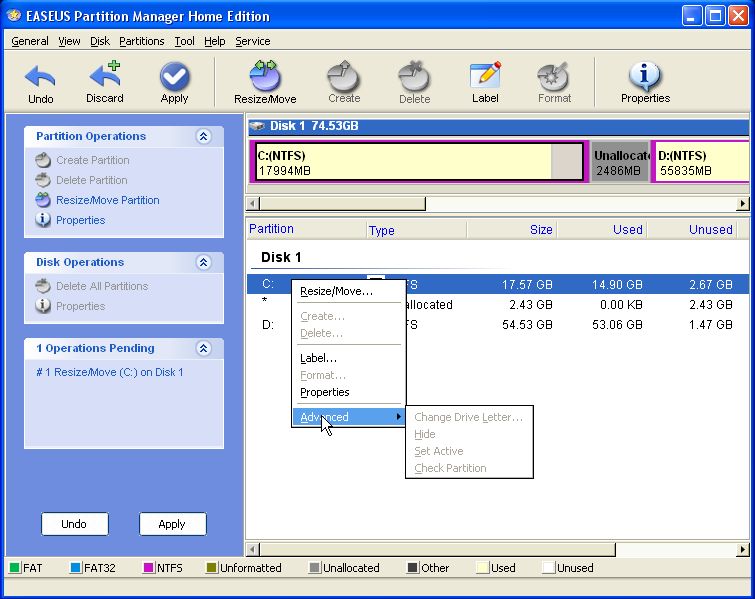Image resolution: width=755 pixels, height=599 pixels.
Task: Select the D:(NTFS) 55835MB block
Action: (700, 162)
